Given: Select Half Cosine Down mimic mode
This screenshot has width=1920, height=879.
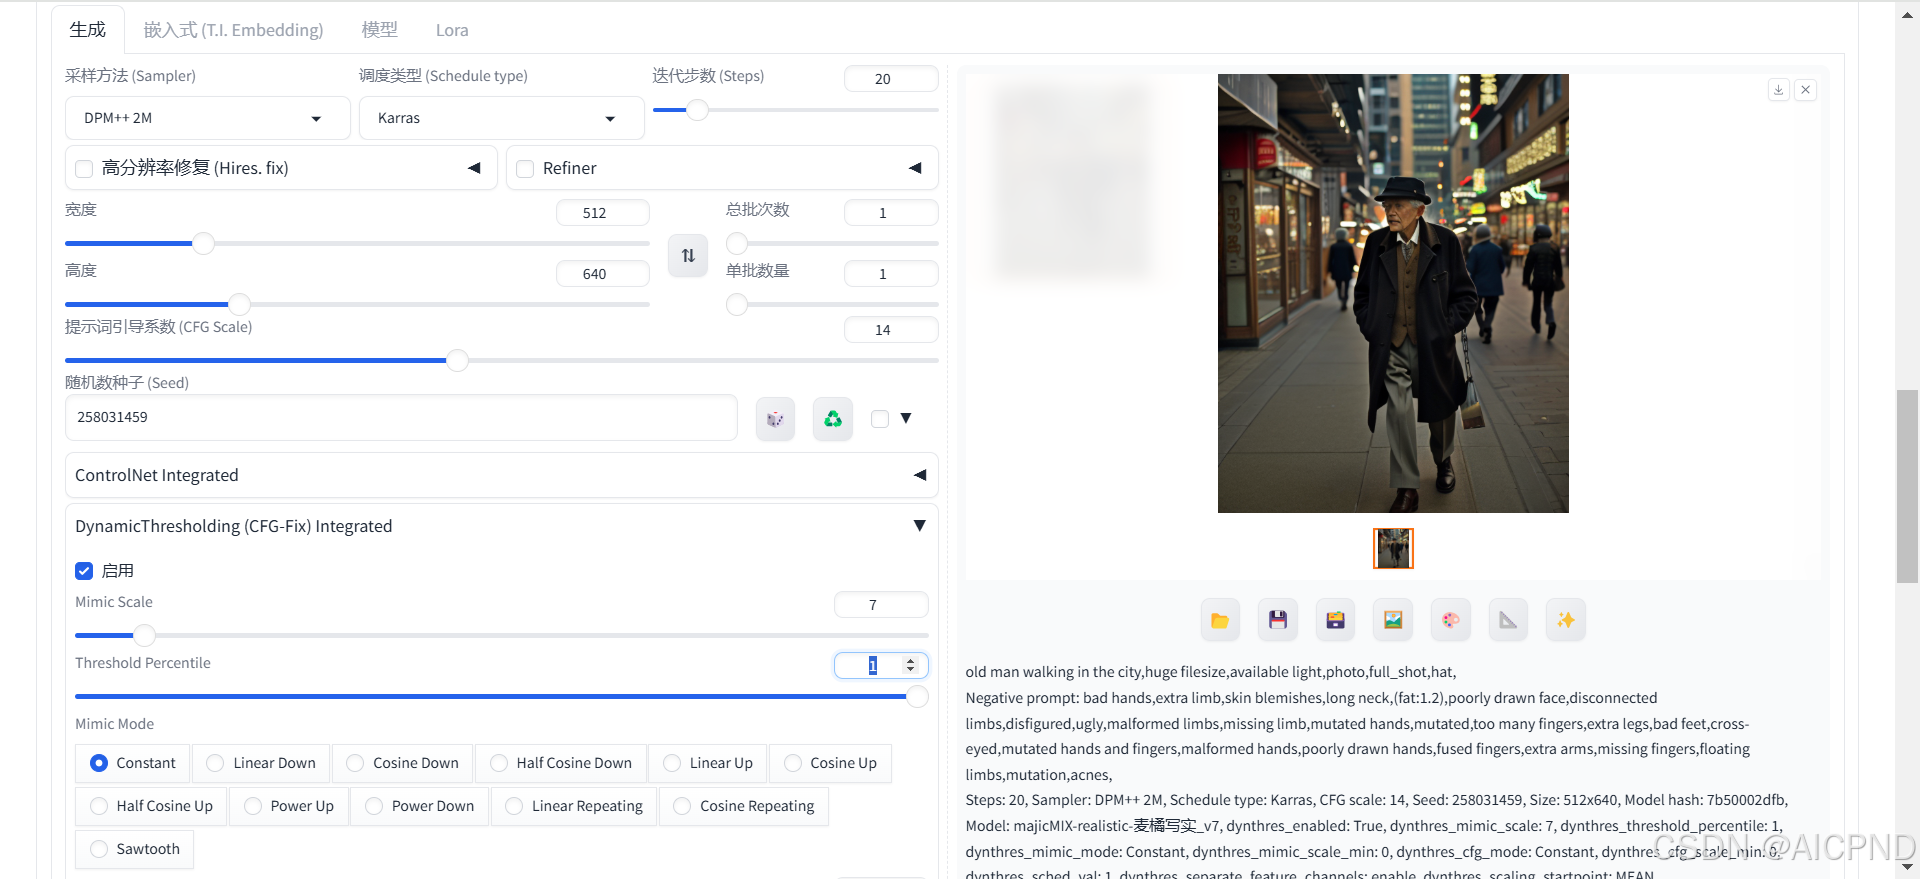Looking at the screenshot, I should [561, 763].
